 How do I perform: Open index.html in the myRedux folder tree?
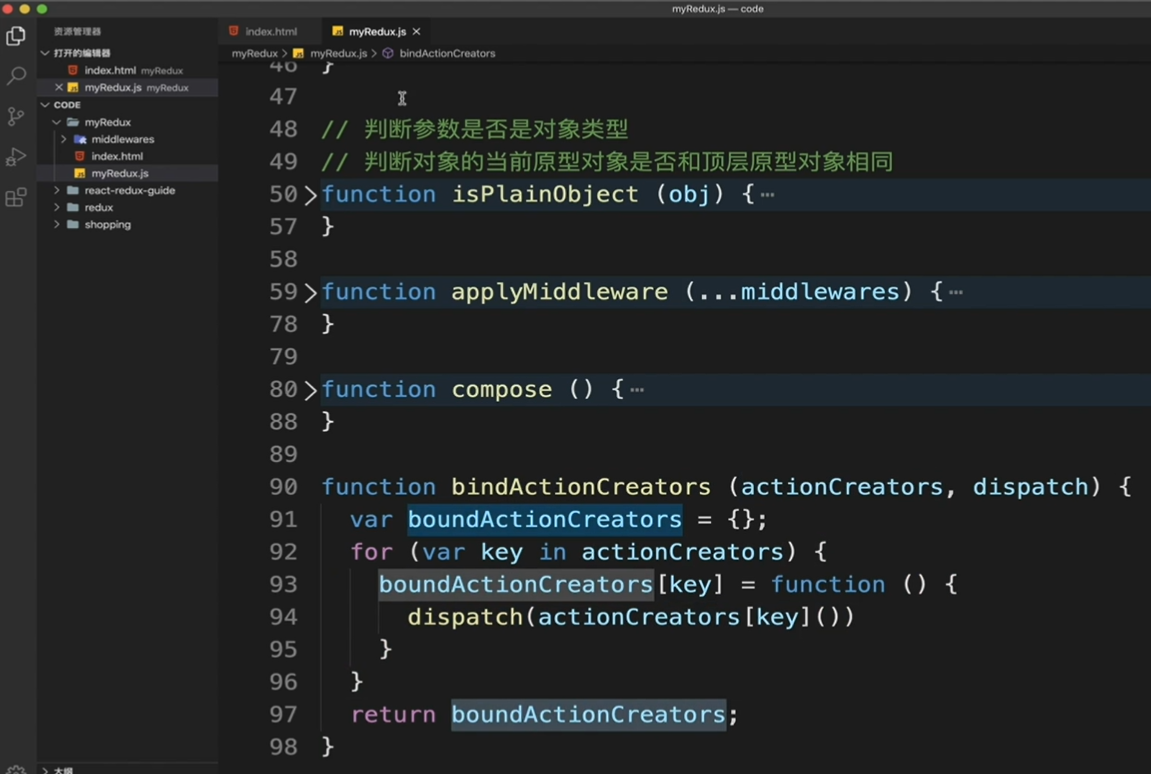(117, 156)
